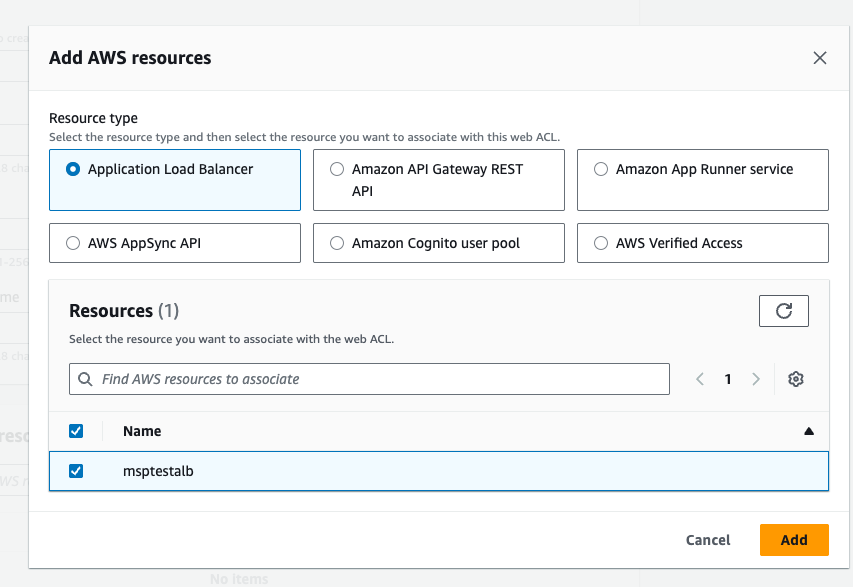Choose Amazon Cognito user pool option
The height and width of the screenshot is (587, 853).
(x=438, y=243)
